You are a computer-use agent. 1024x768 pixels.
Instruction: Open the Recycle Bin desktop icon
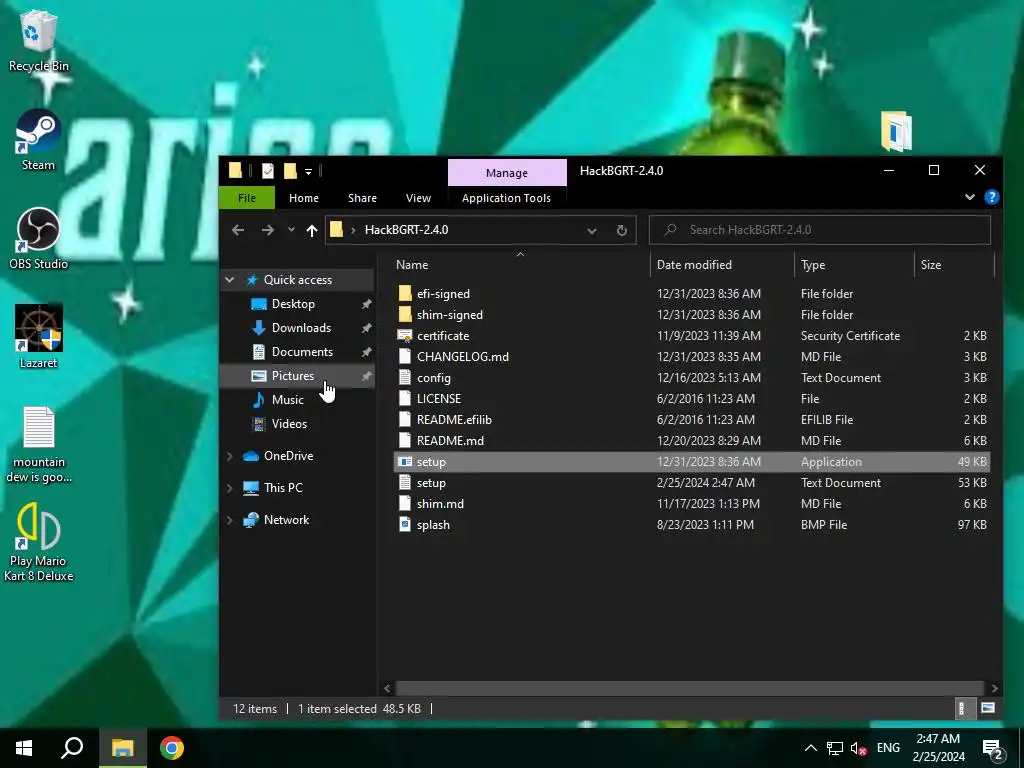click(38, 40)
